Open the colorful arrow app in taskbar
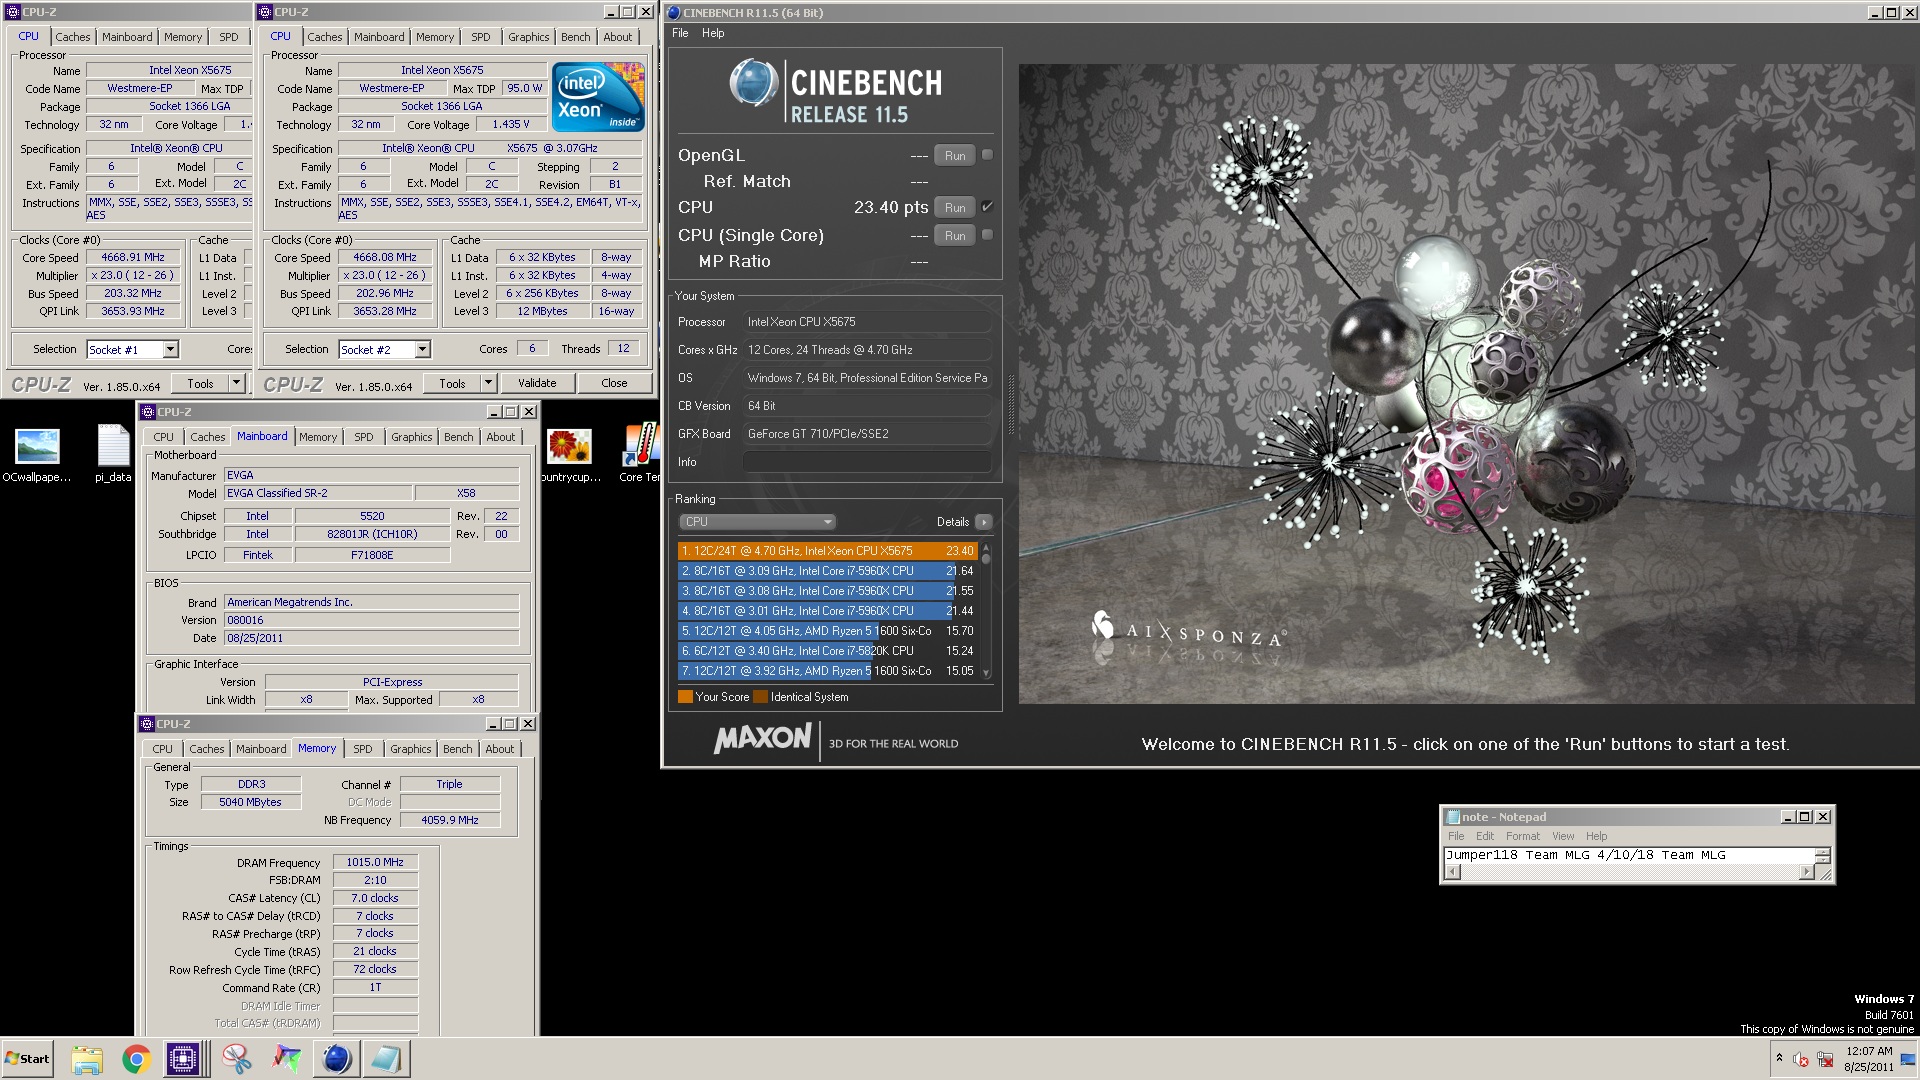1920x1080 pixels. [287, 1059]
